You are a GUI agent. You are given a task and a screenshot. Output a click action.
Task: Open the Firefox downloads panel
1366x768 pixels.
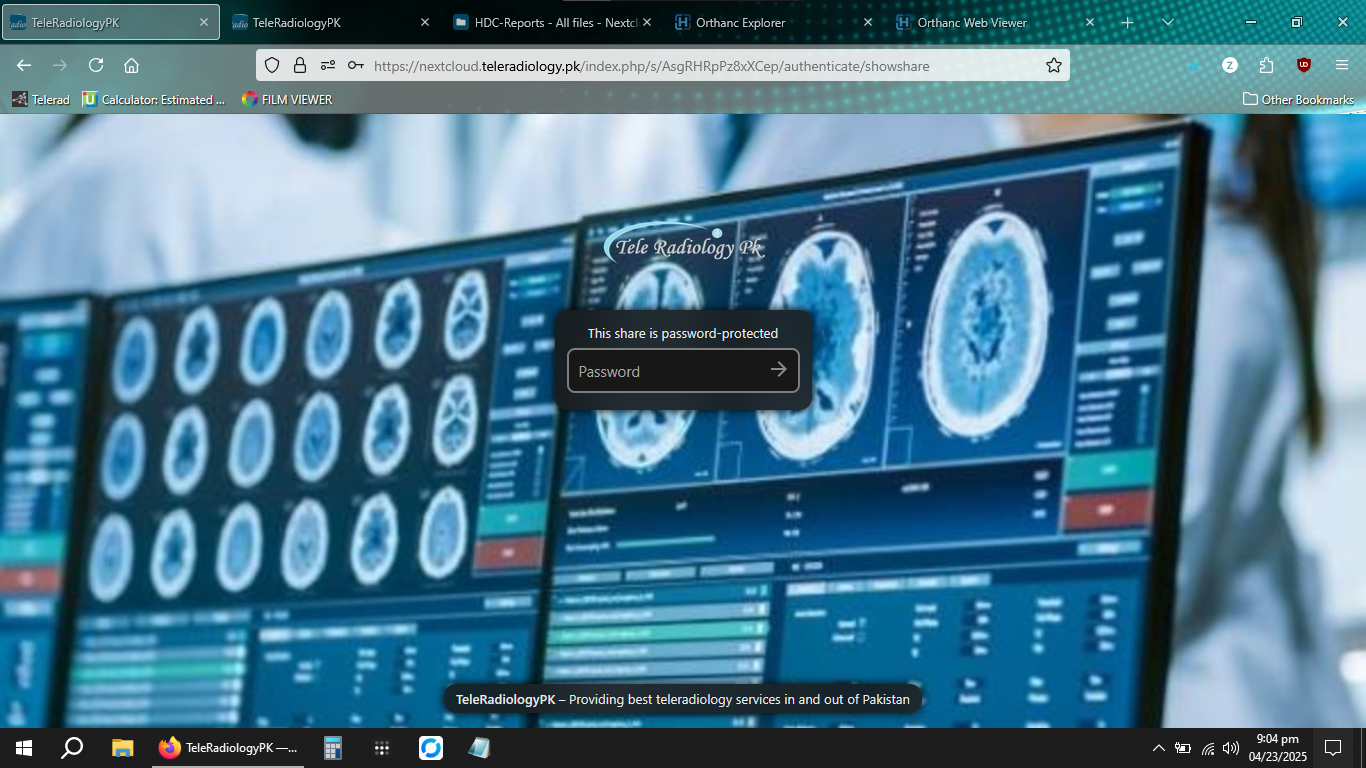pyautogui.click(x=1193, y=65)
